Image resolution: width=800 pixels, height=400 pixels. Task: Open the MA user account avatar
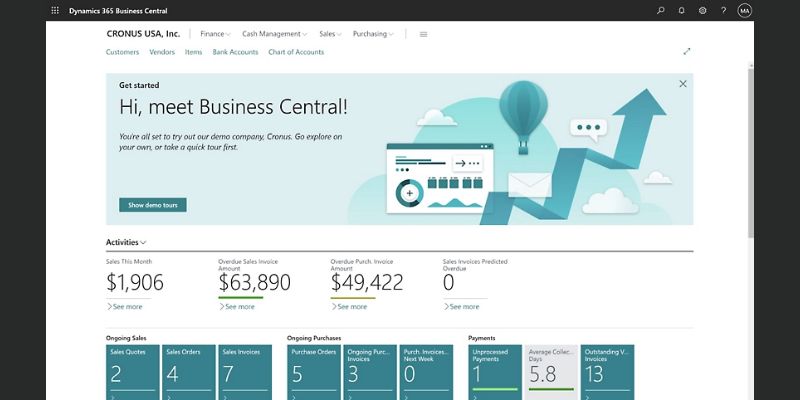744,10
